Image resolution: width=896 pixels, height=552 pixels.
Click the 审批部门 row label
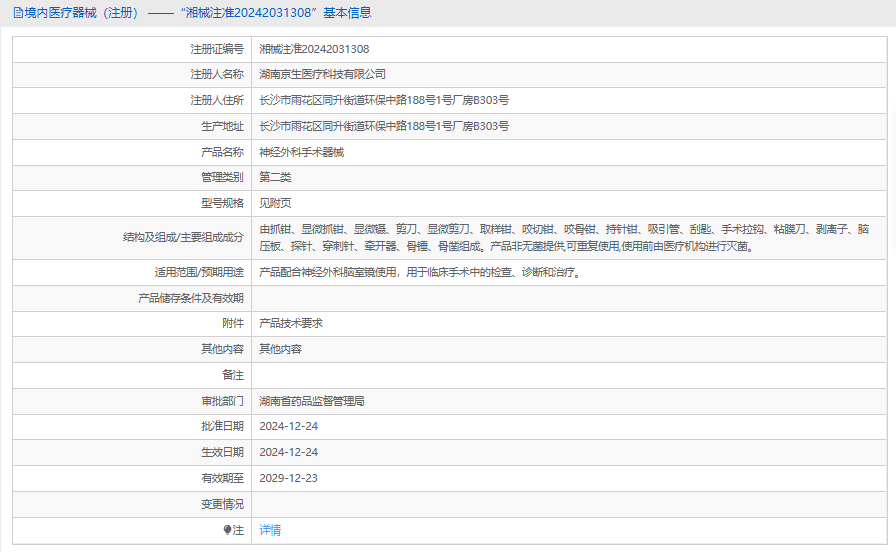coord(222,401)
